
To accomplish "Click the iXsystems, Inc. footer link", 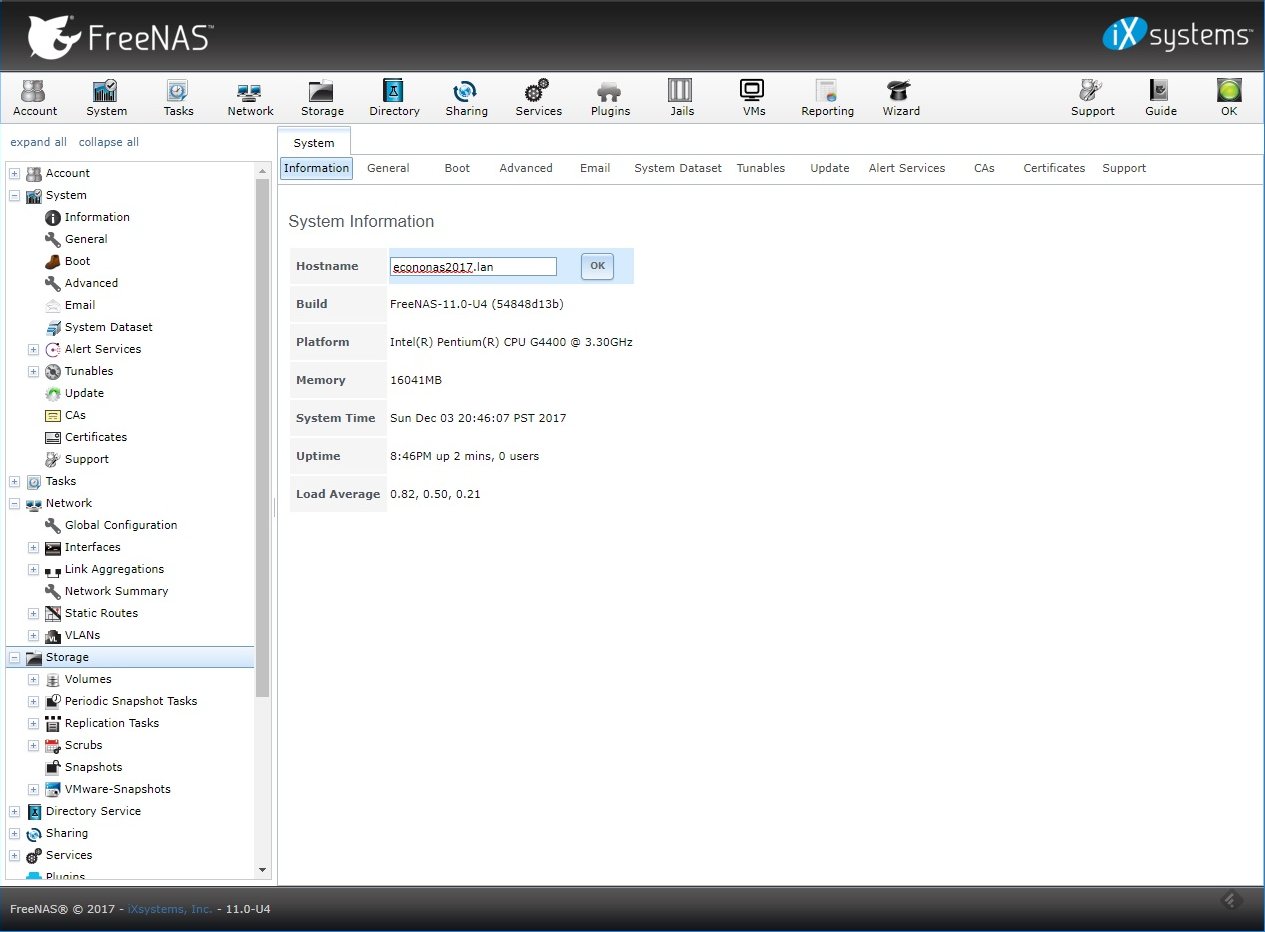I will 170,909.
